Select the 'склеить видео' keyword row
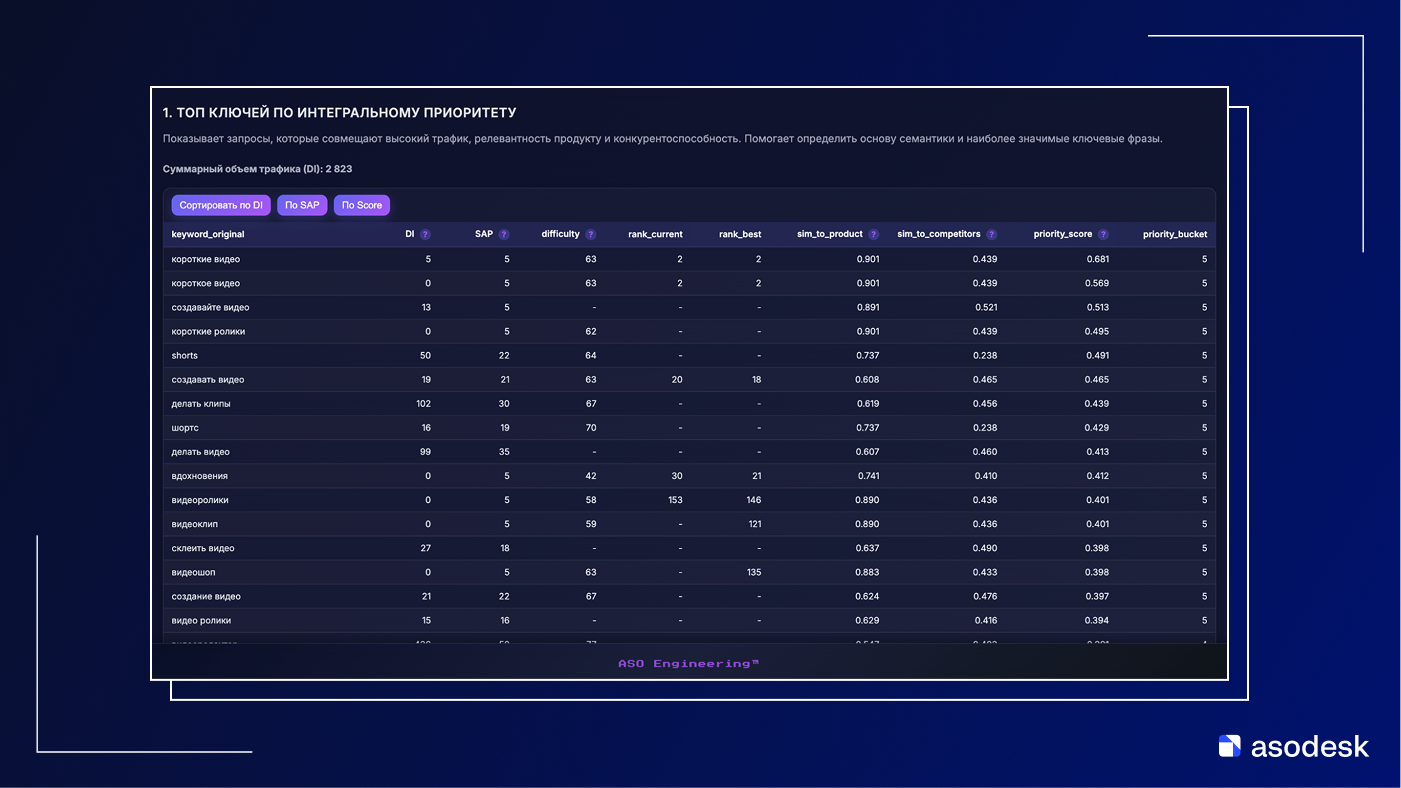Viewport: 1401px width, 788px height. click(x=203, y=548)
